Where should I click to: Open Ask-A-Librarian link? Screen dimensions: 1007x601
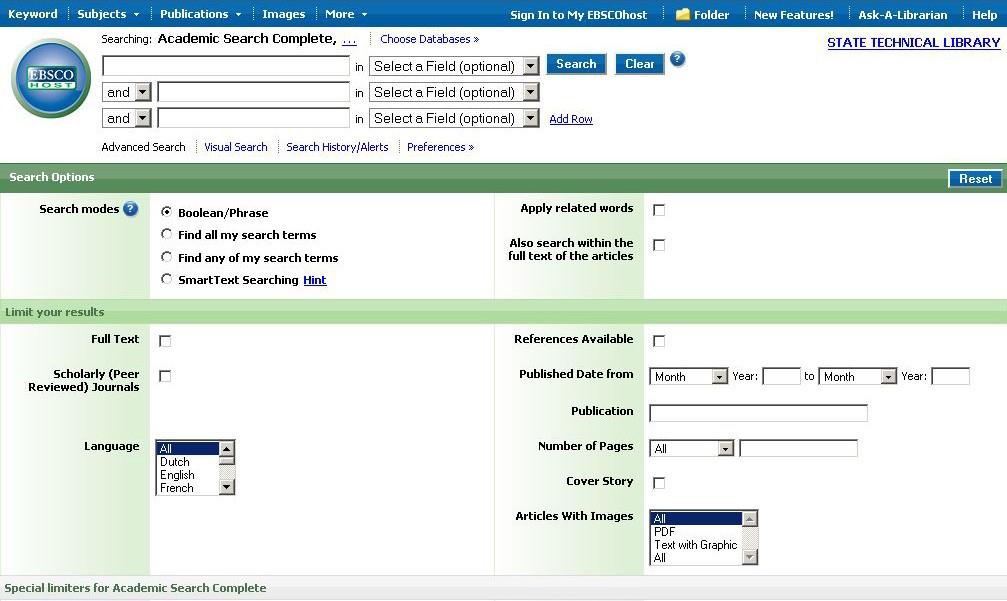click(x=902, y=14)
